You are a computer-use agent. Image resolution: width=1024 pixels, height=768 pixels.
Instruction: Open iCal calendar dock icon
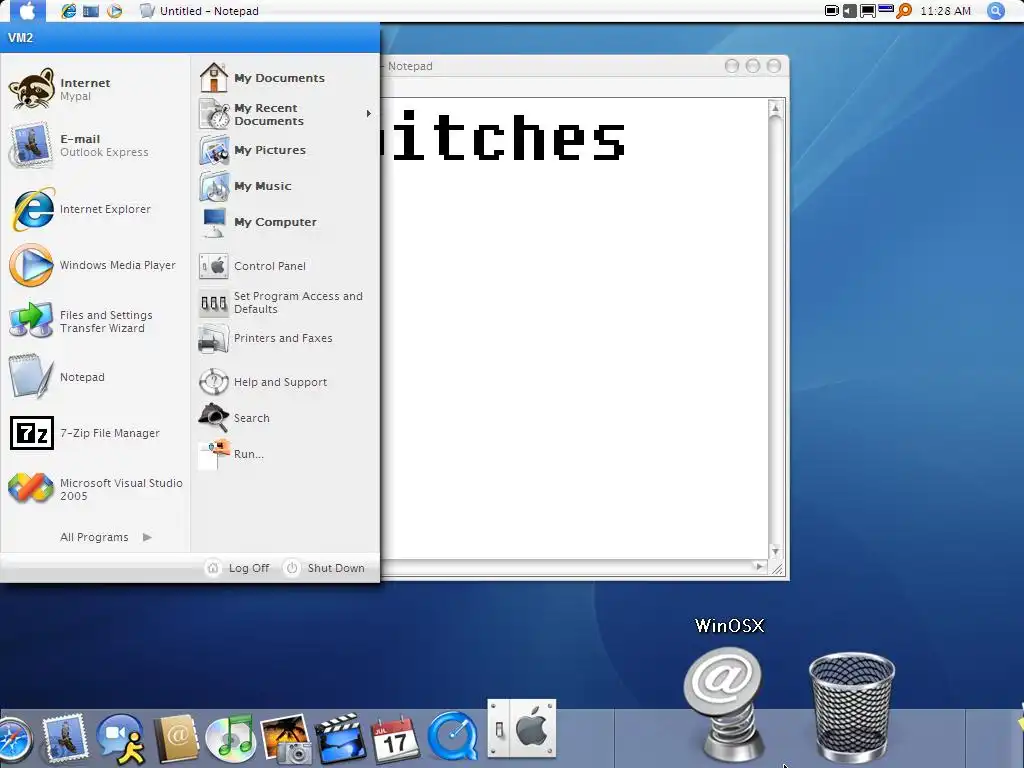click(394, 739)
